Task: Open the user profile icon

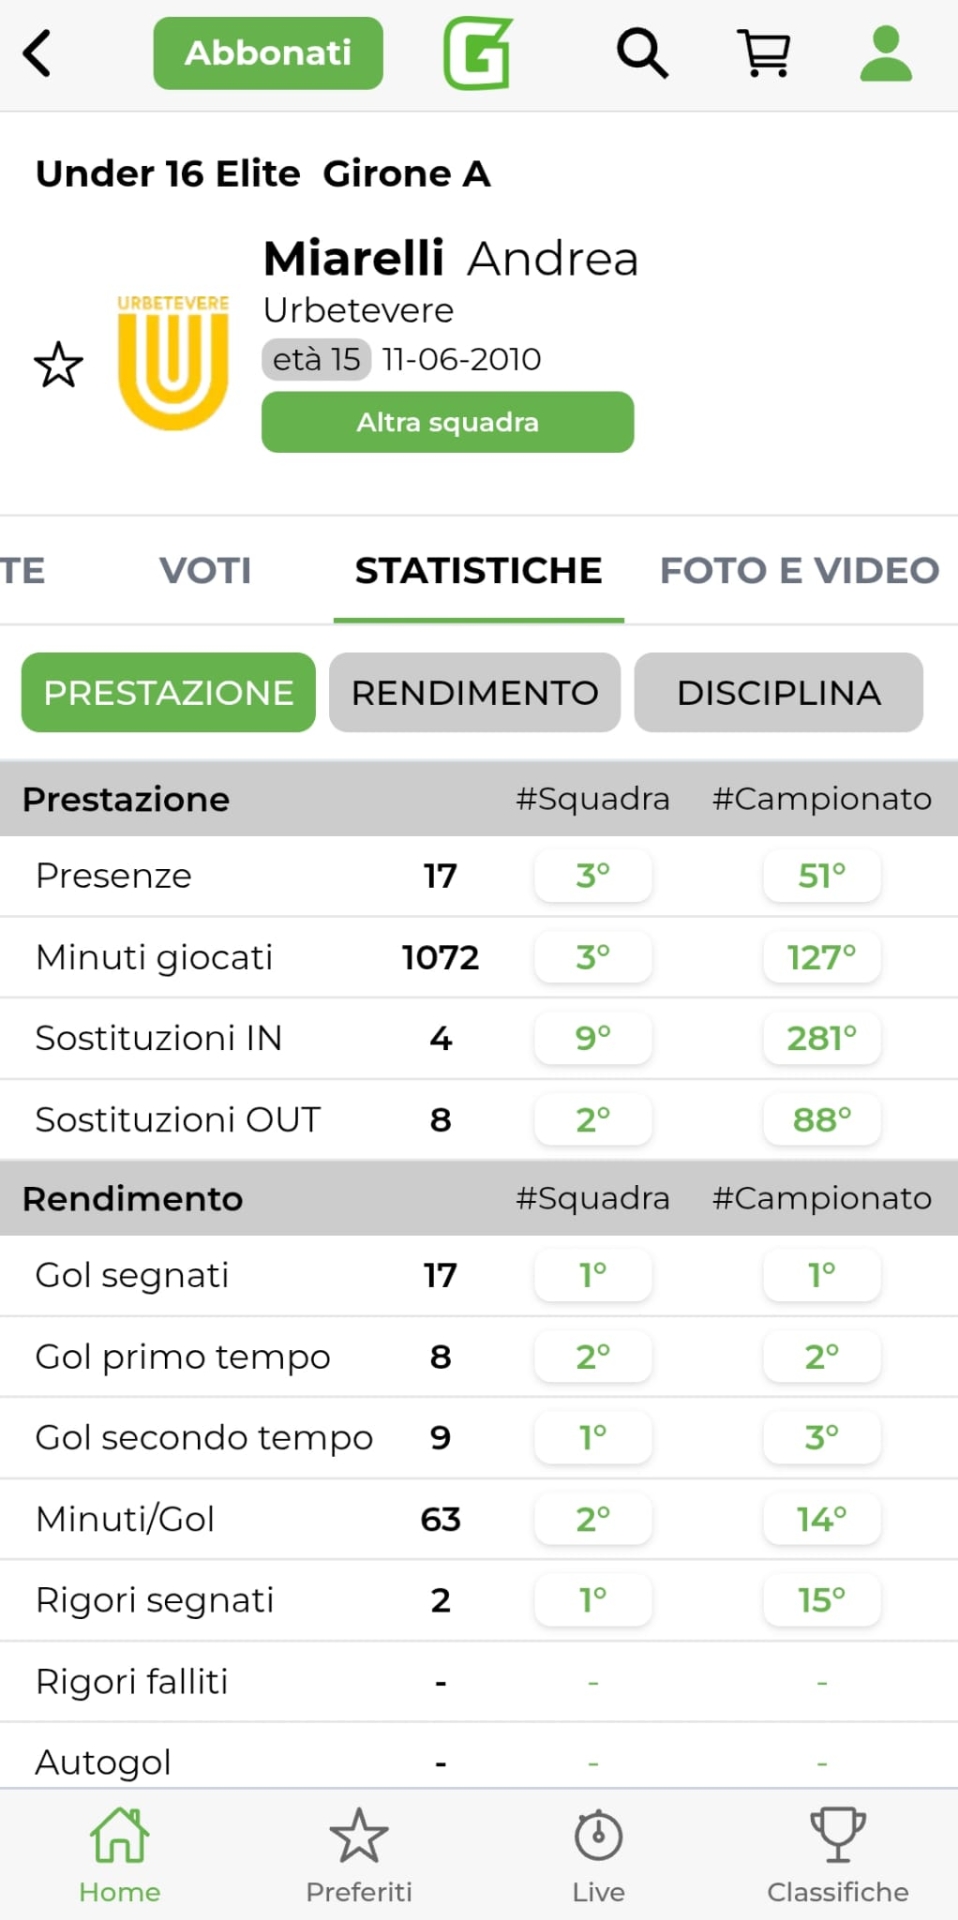Action: click(886, 53)
